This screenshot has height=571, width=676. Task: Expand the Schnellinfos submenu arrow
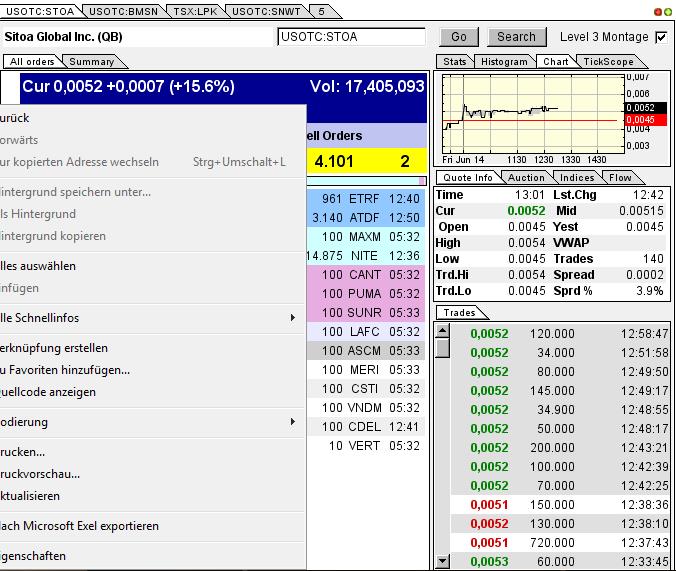pyautogui.click(x=292, y=318)
